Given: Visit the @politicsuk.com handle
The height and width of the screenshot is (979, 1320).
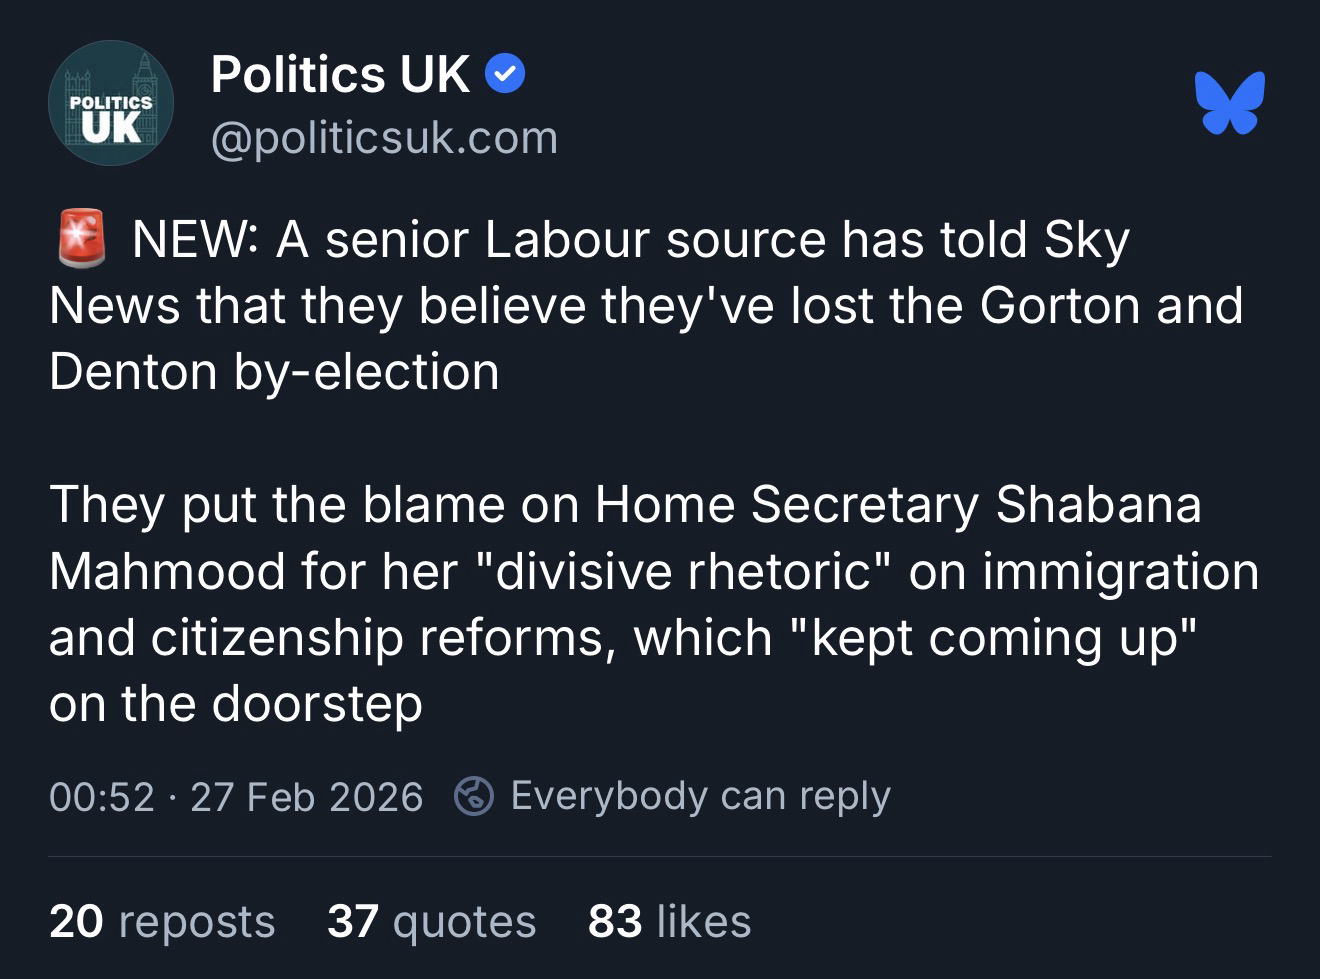Looking at the screenshot, I should coord(384,138).
